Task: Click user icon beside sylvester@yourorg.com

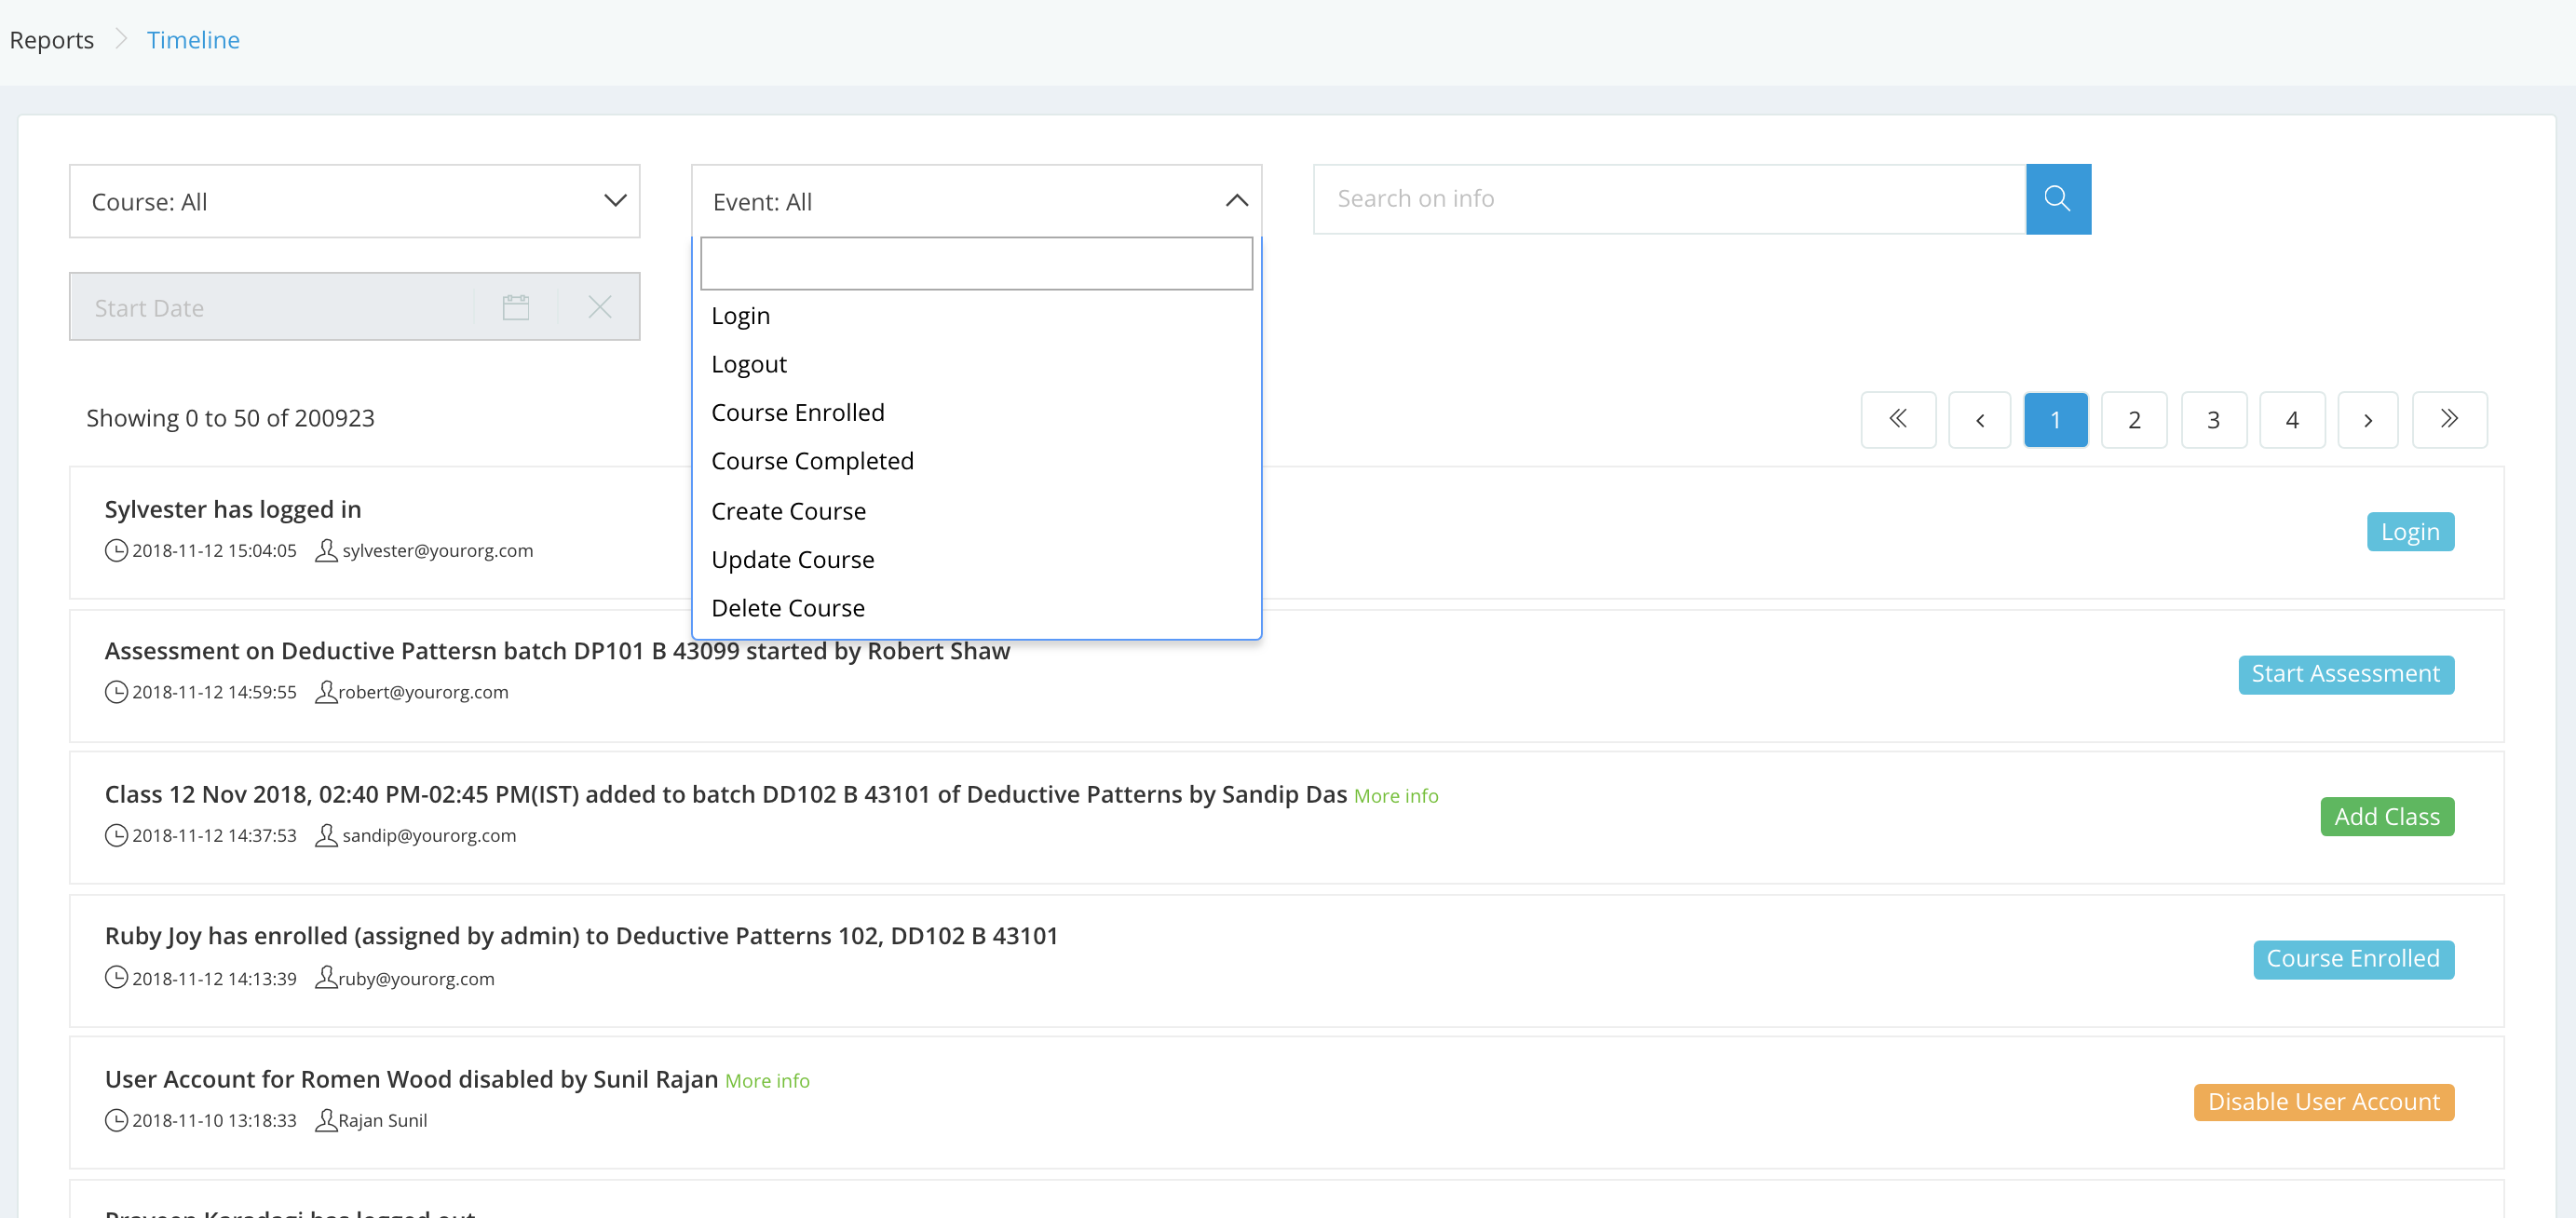Action: tap(326, 550)
